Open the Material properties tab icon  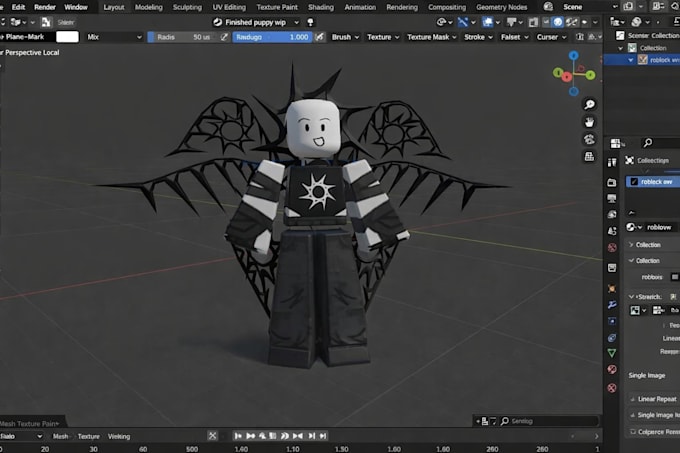point(612,369)
